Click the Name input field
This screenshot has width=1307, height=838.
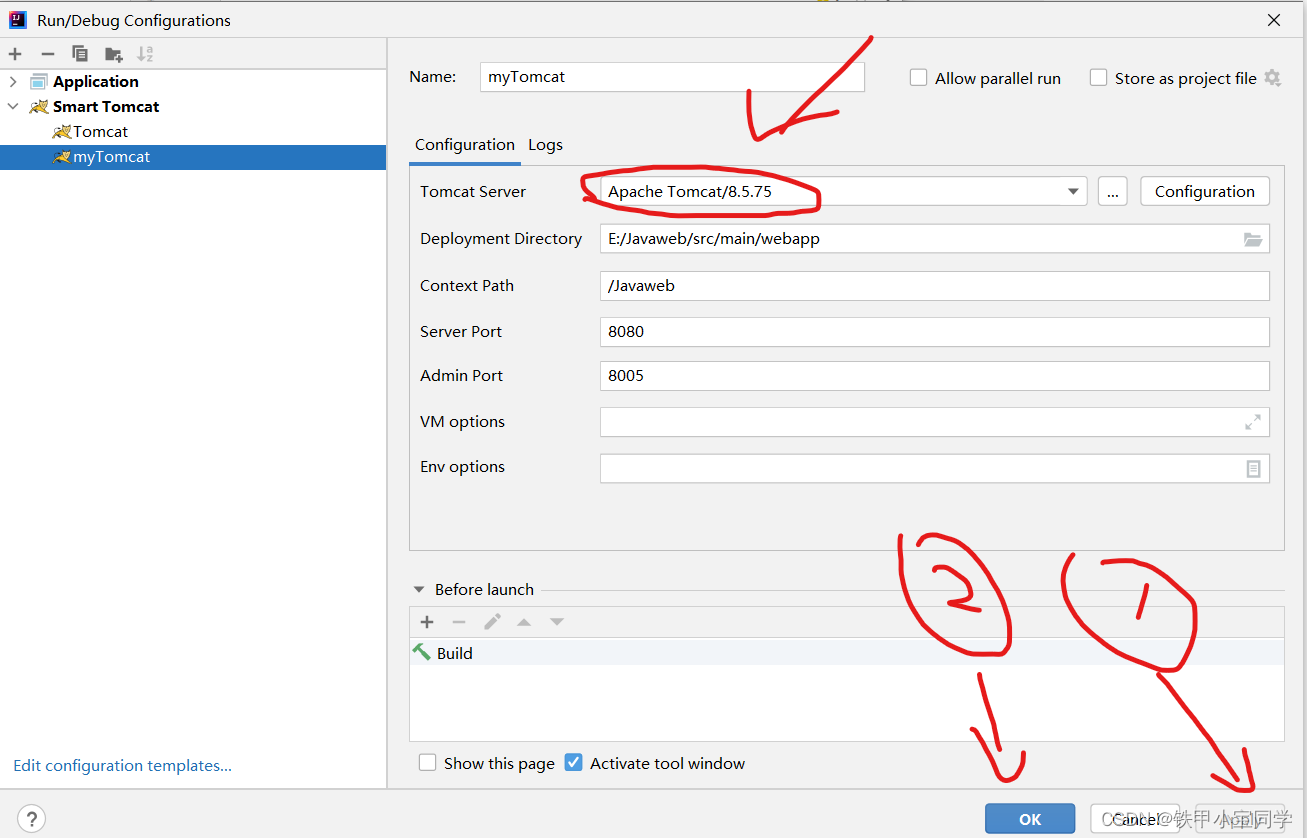pyautogui.click(x=672, y=77)
